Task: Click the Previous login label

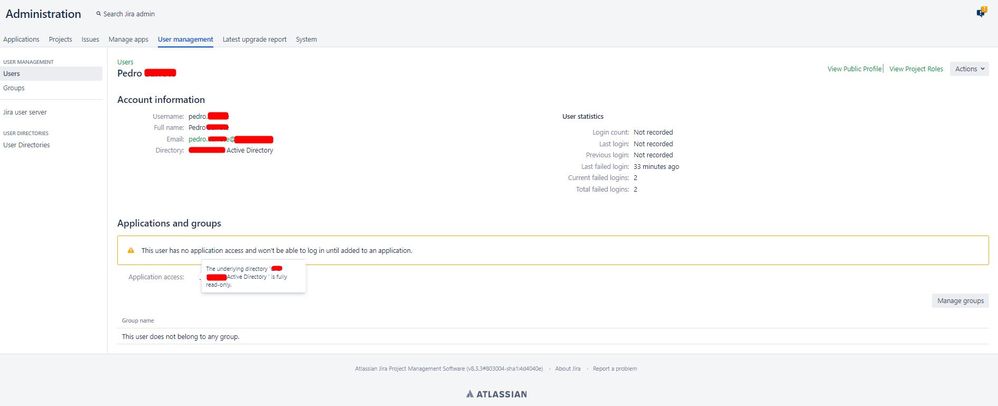Action: click(x=607, y=155)
